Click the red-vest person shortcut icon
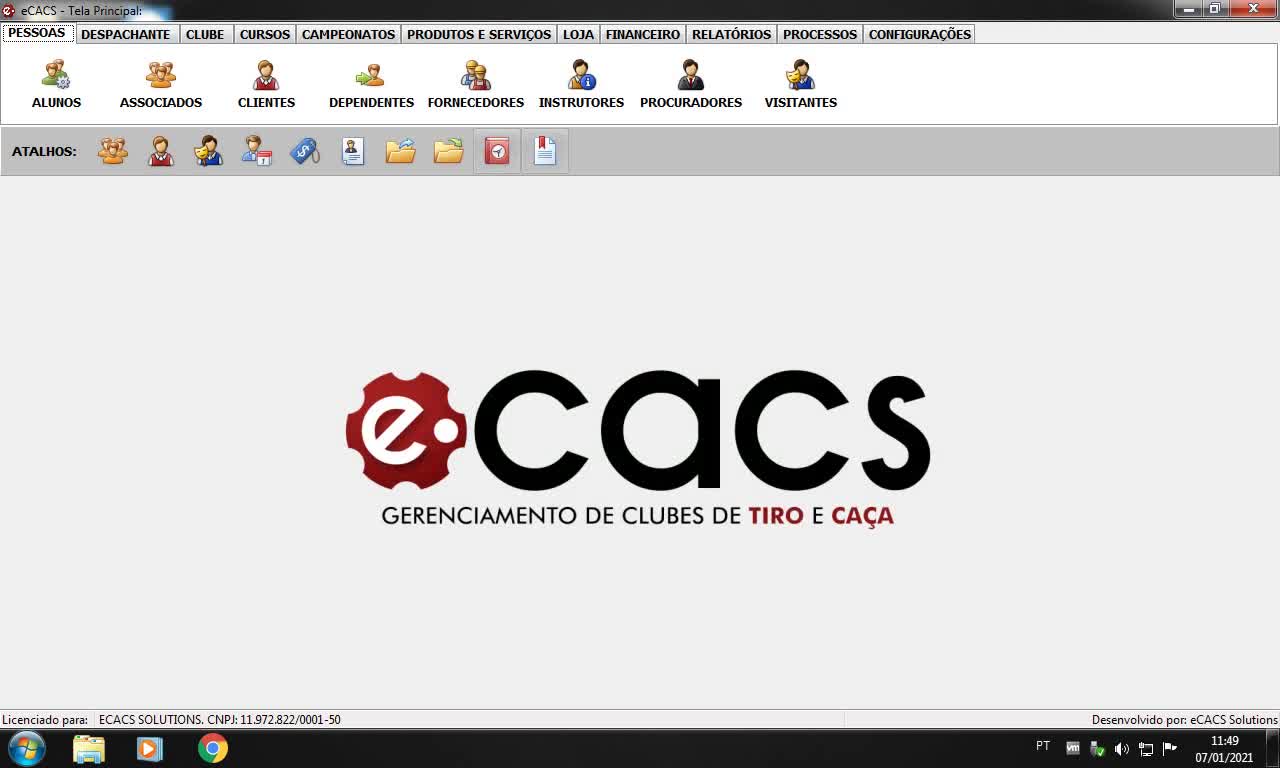Image resolution: width=1280 pixels, height=768 pixels. pyautogui.click(x=161, y=151)
